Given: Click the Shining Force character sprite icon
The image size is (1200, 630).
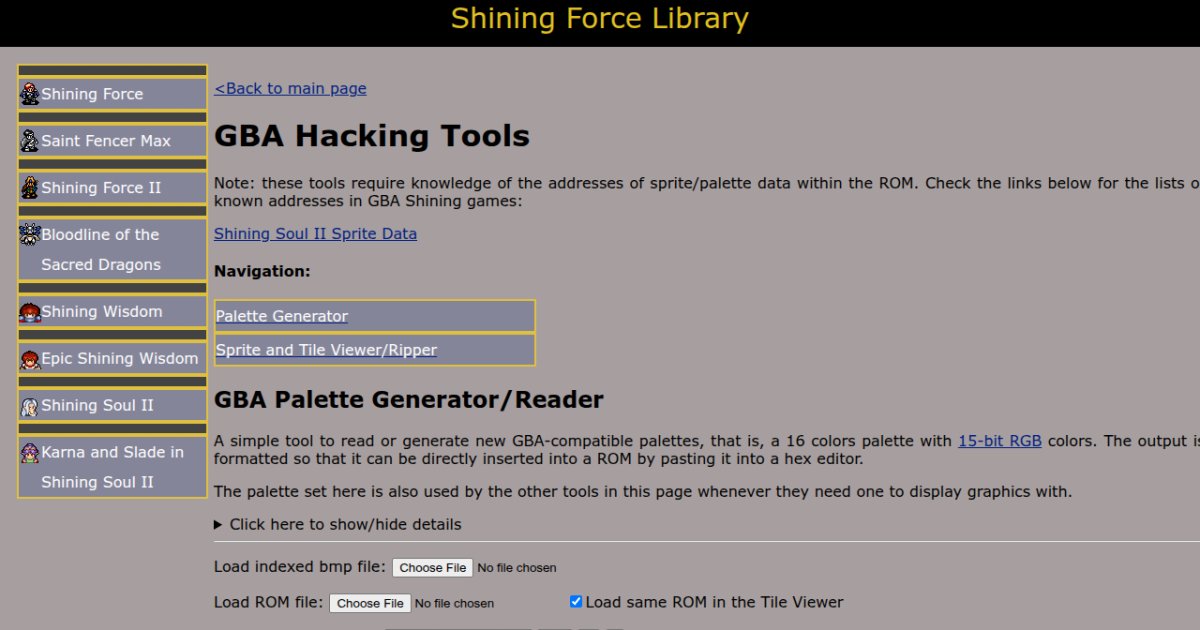Looking at the screenshot, I should (30, 94).
